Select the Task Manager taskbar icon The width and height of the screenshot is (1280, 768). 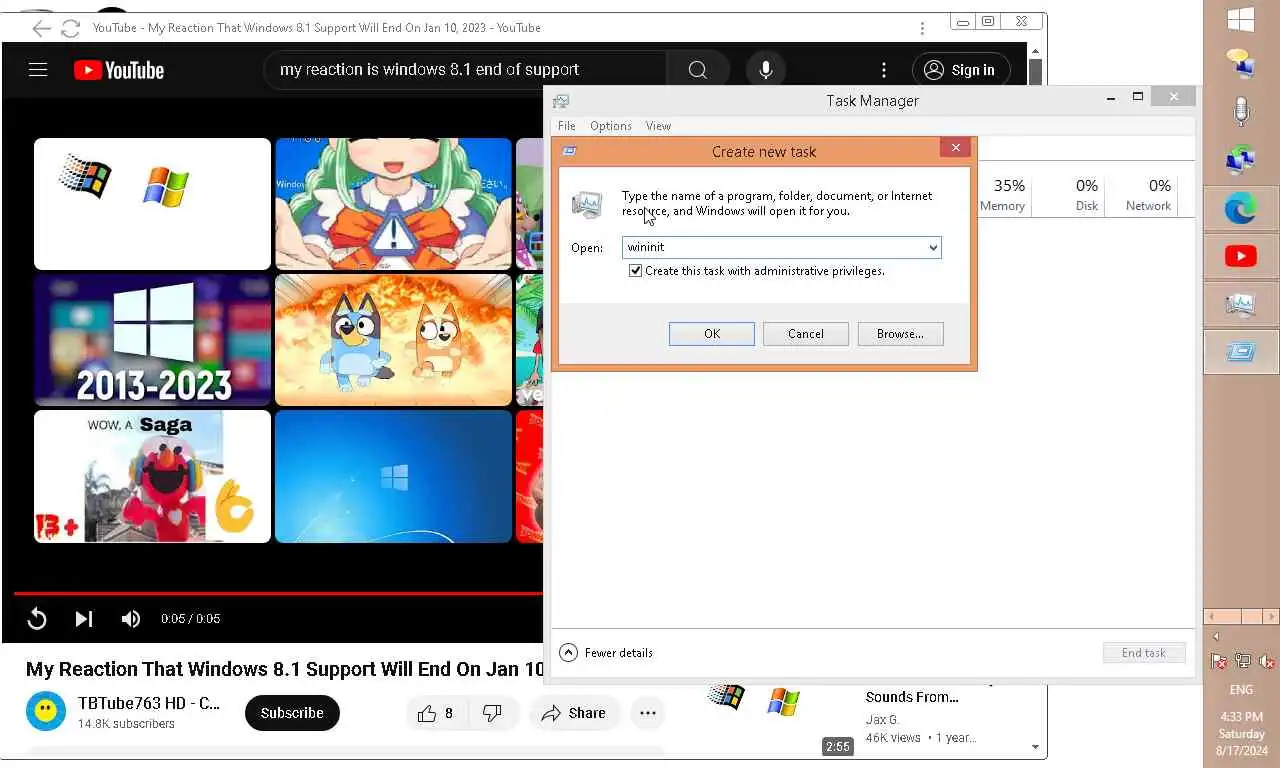click(x=1241, y=305)
